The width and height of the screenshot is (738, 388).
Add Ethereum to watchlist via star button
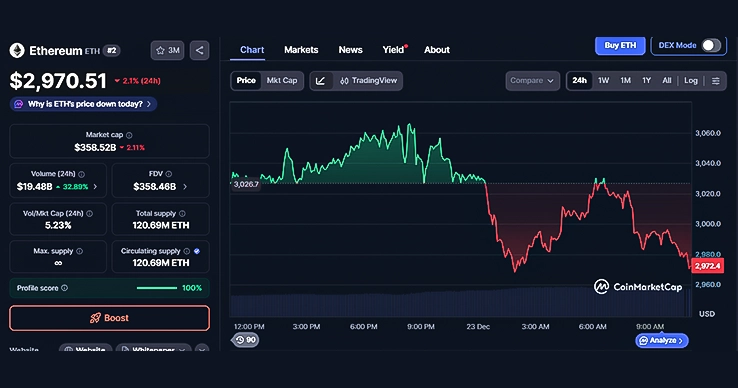(168, 50)
